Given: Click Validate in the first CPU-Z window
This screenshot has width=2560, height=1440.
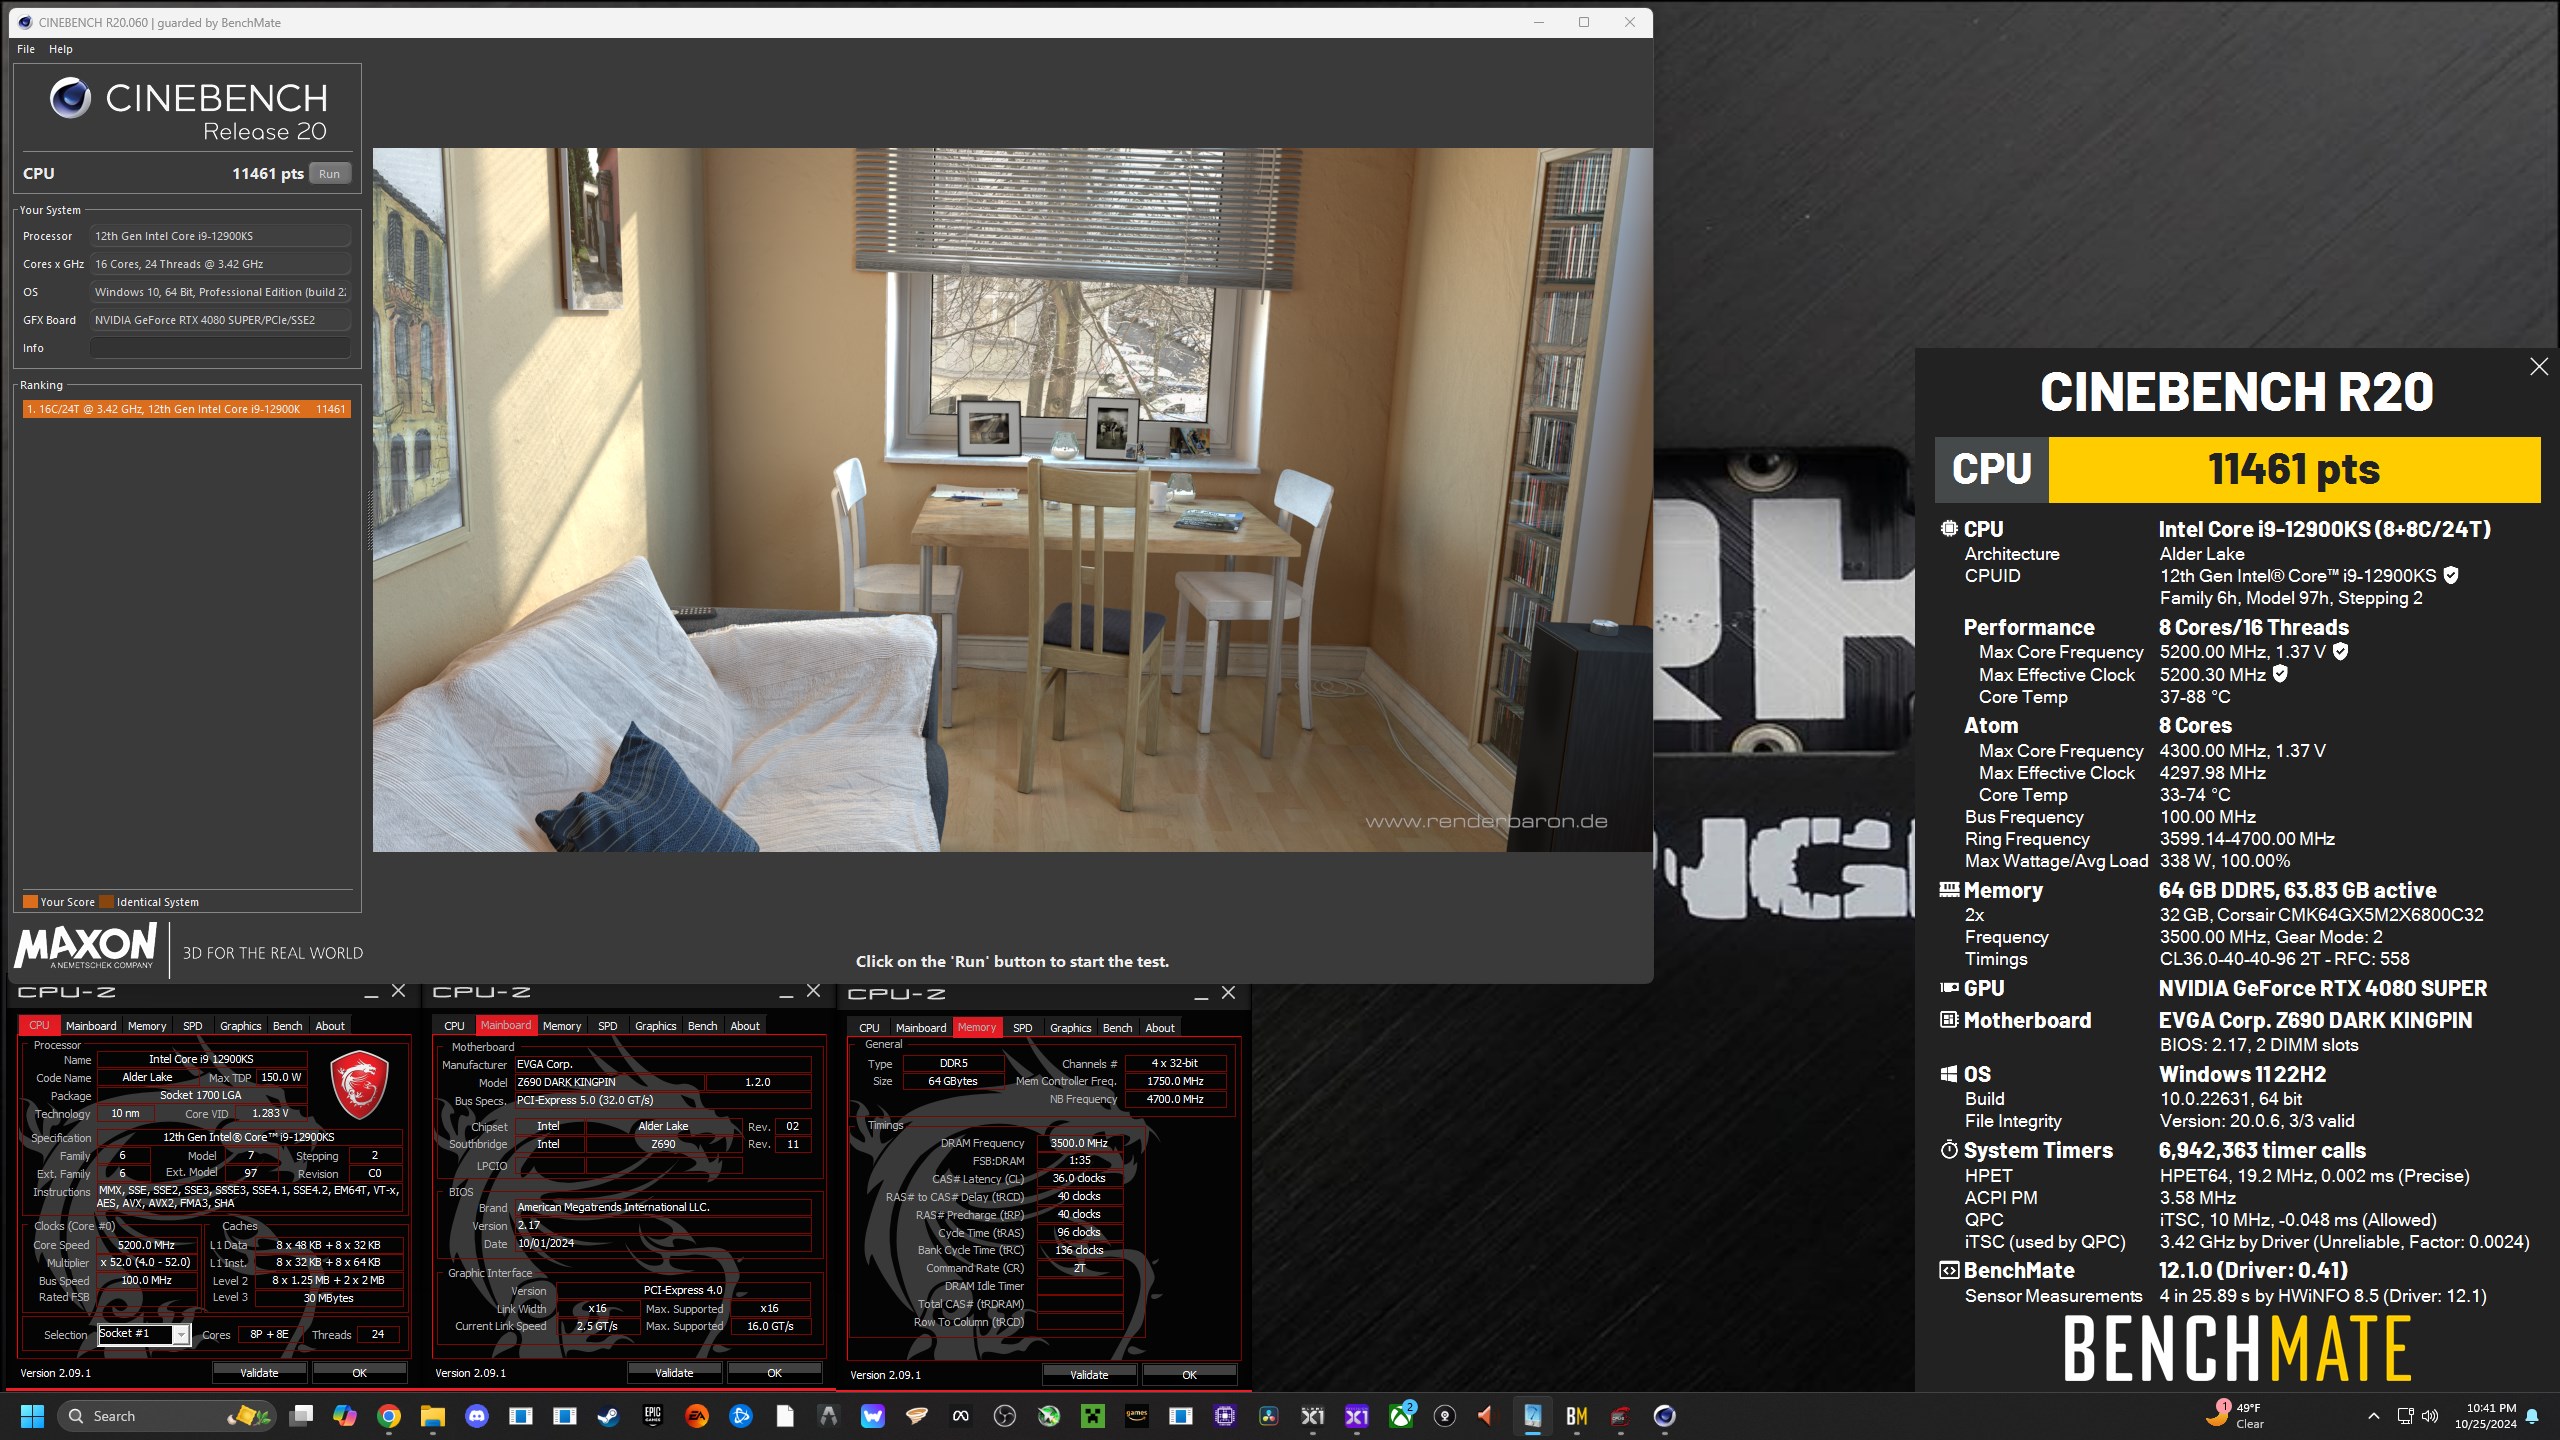Looking at the screenshot, I should (259, 1373).
